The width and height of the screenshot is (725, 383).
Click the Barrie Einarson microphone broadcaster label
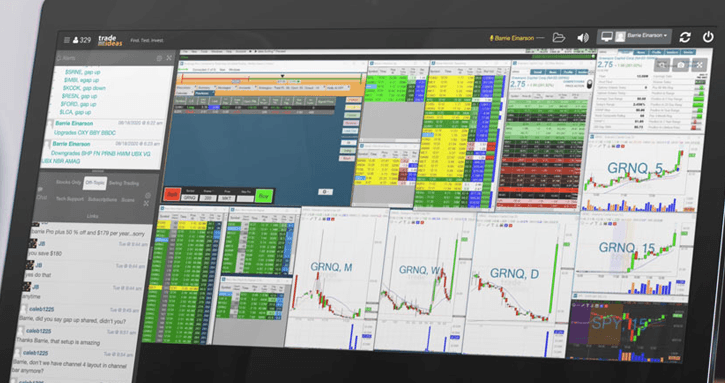pyautogui.click(x=512, y=38)
